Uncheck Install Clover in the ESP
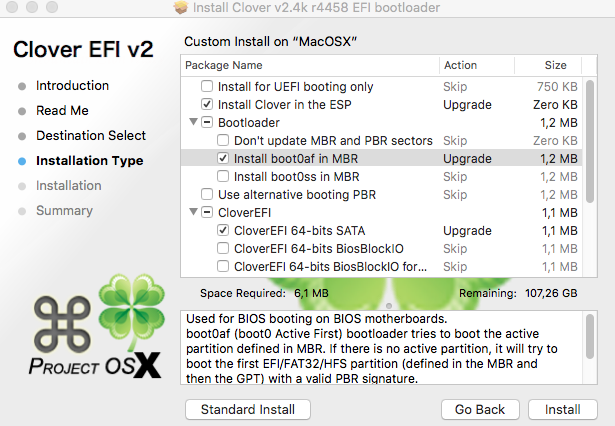The width and height of the screenshot is (615, 426). [x=207, y=104]
